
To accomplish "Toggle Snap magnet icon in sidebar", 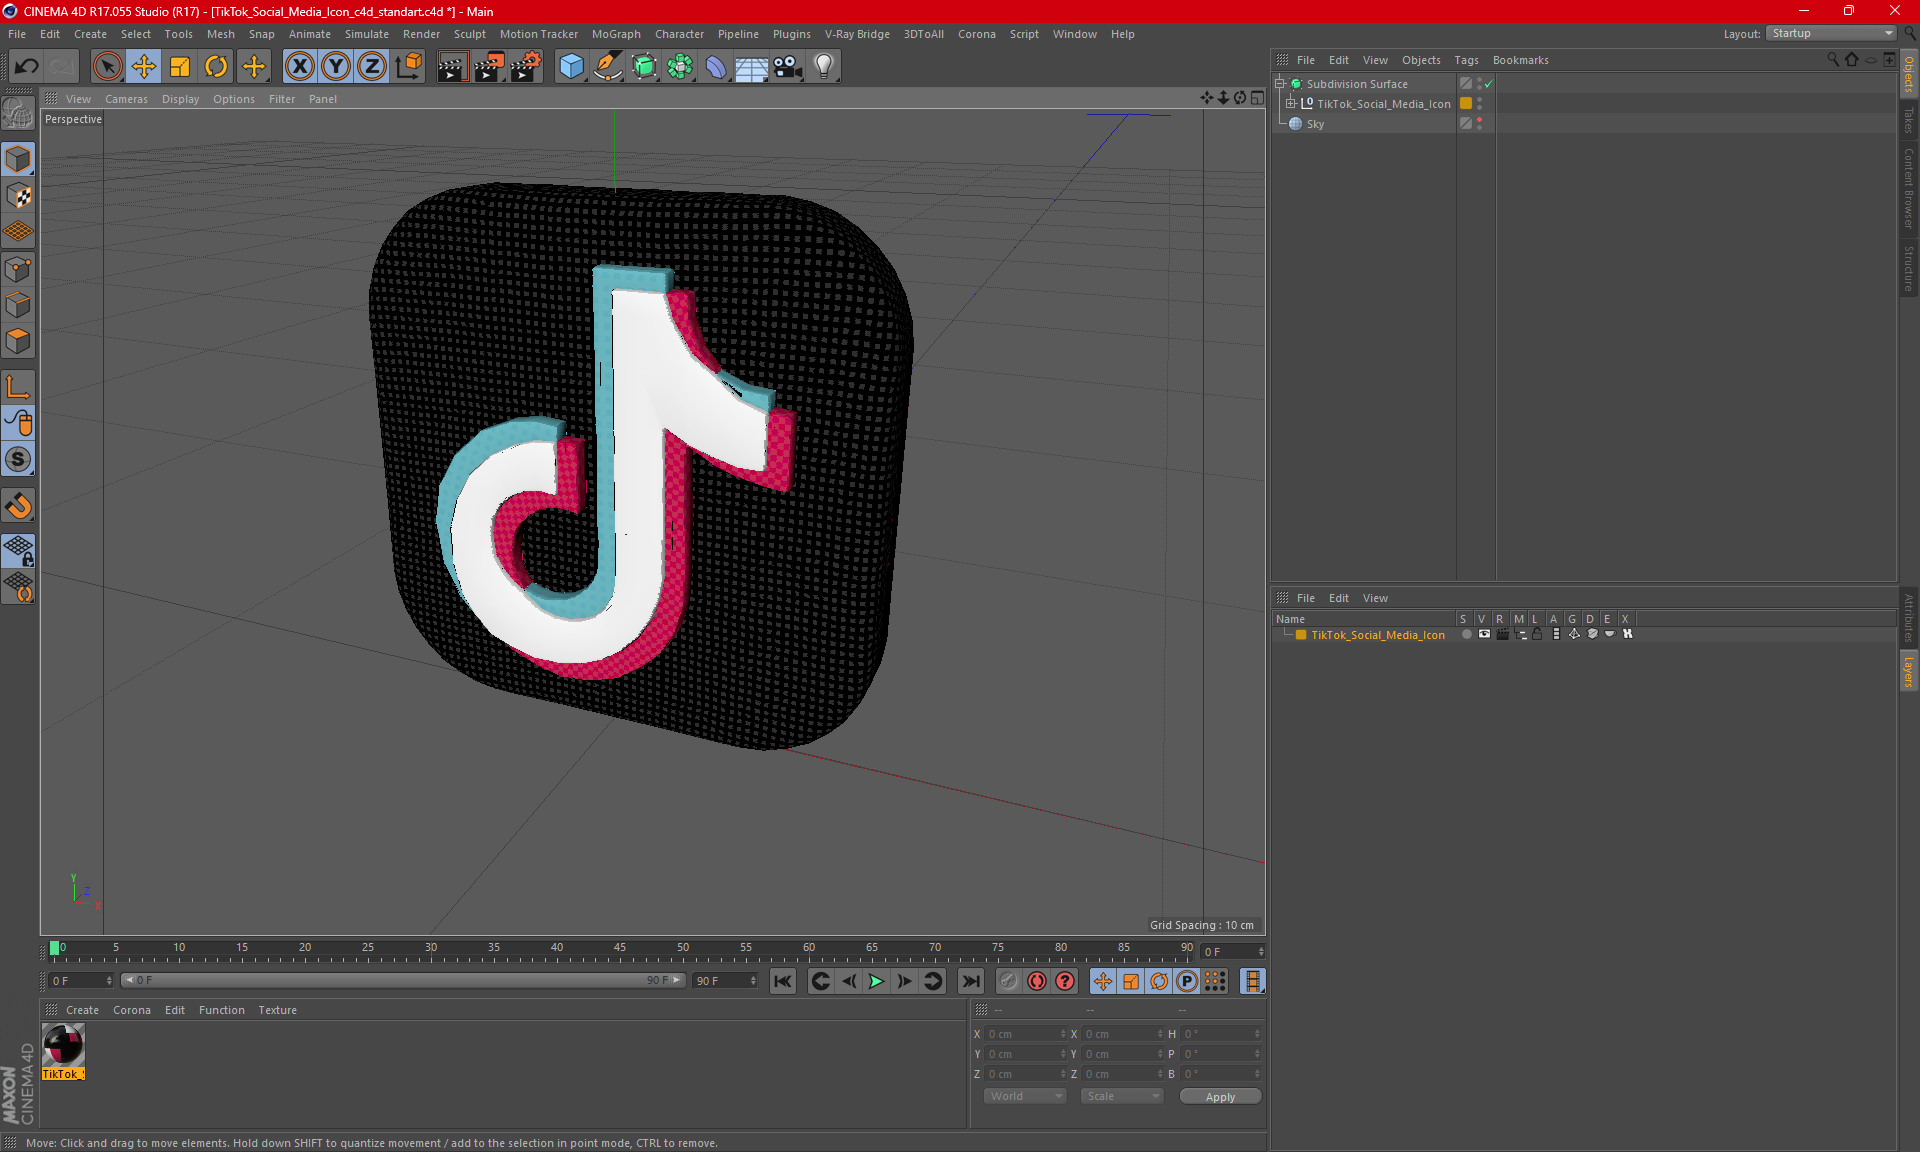I will point(18,506).
